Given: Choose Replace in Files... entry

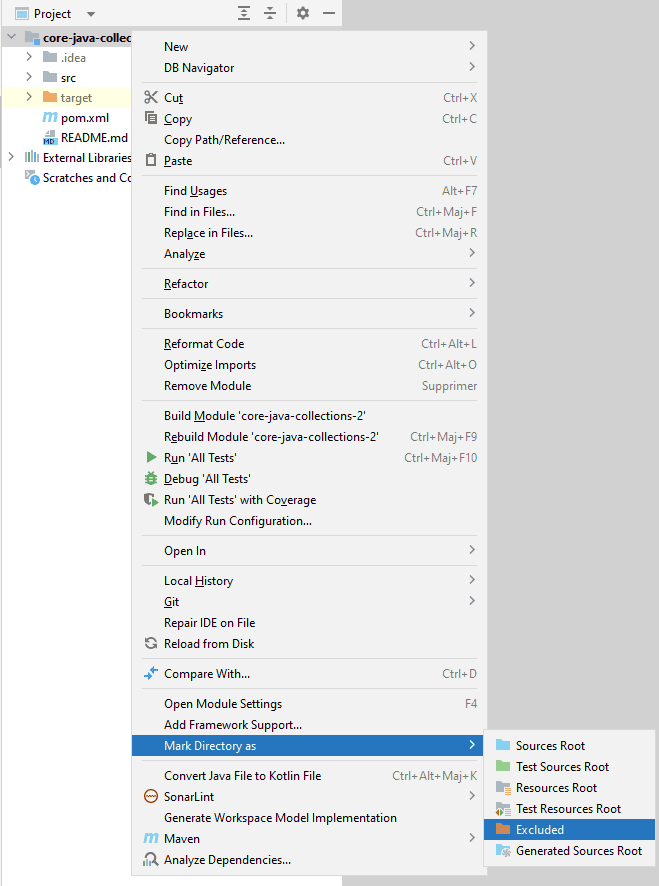Looking at the screenshot, I should 309,233.
